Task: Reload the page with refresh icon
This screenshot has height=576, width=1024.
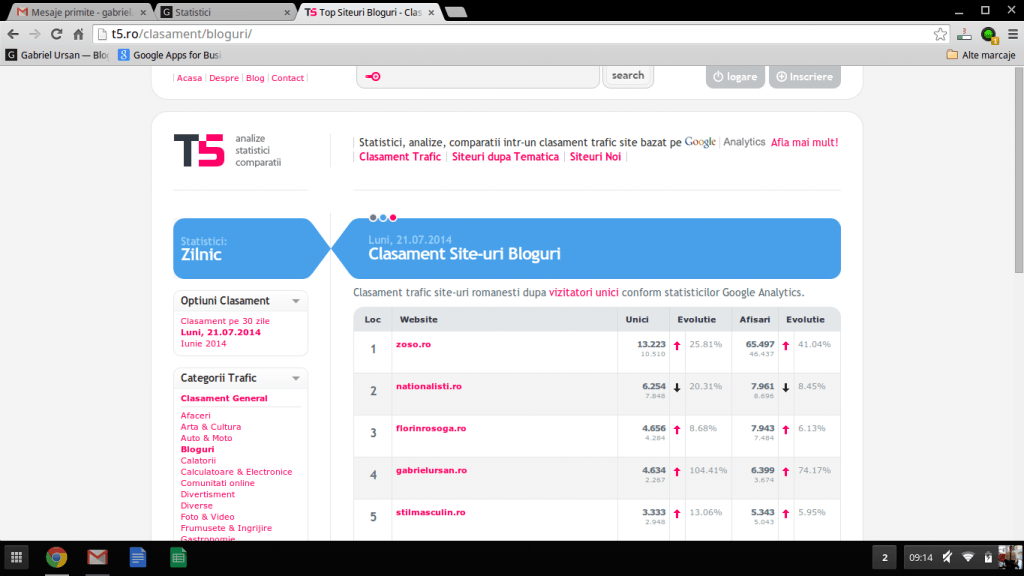Action: click(x=57, y=34)
